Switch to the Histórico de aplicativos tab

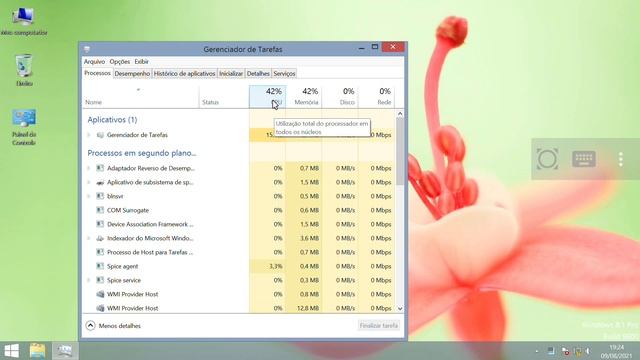(x=184, y=73)
